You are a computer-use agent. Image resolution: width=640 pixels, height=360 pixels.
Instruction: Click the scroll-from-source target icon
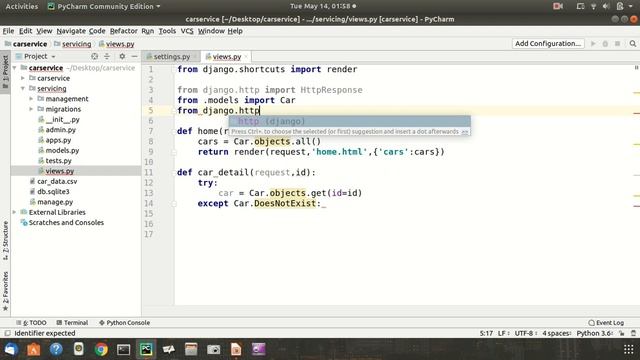pyautogui.click(x=94, y=56)
